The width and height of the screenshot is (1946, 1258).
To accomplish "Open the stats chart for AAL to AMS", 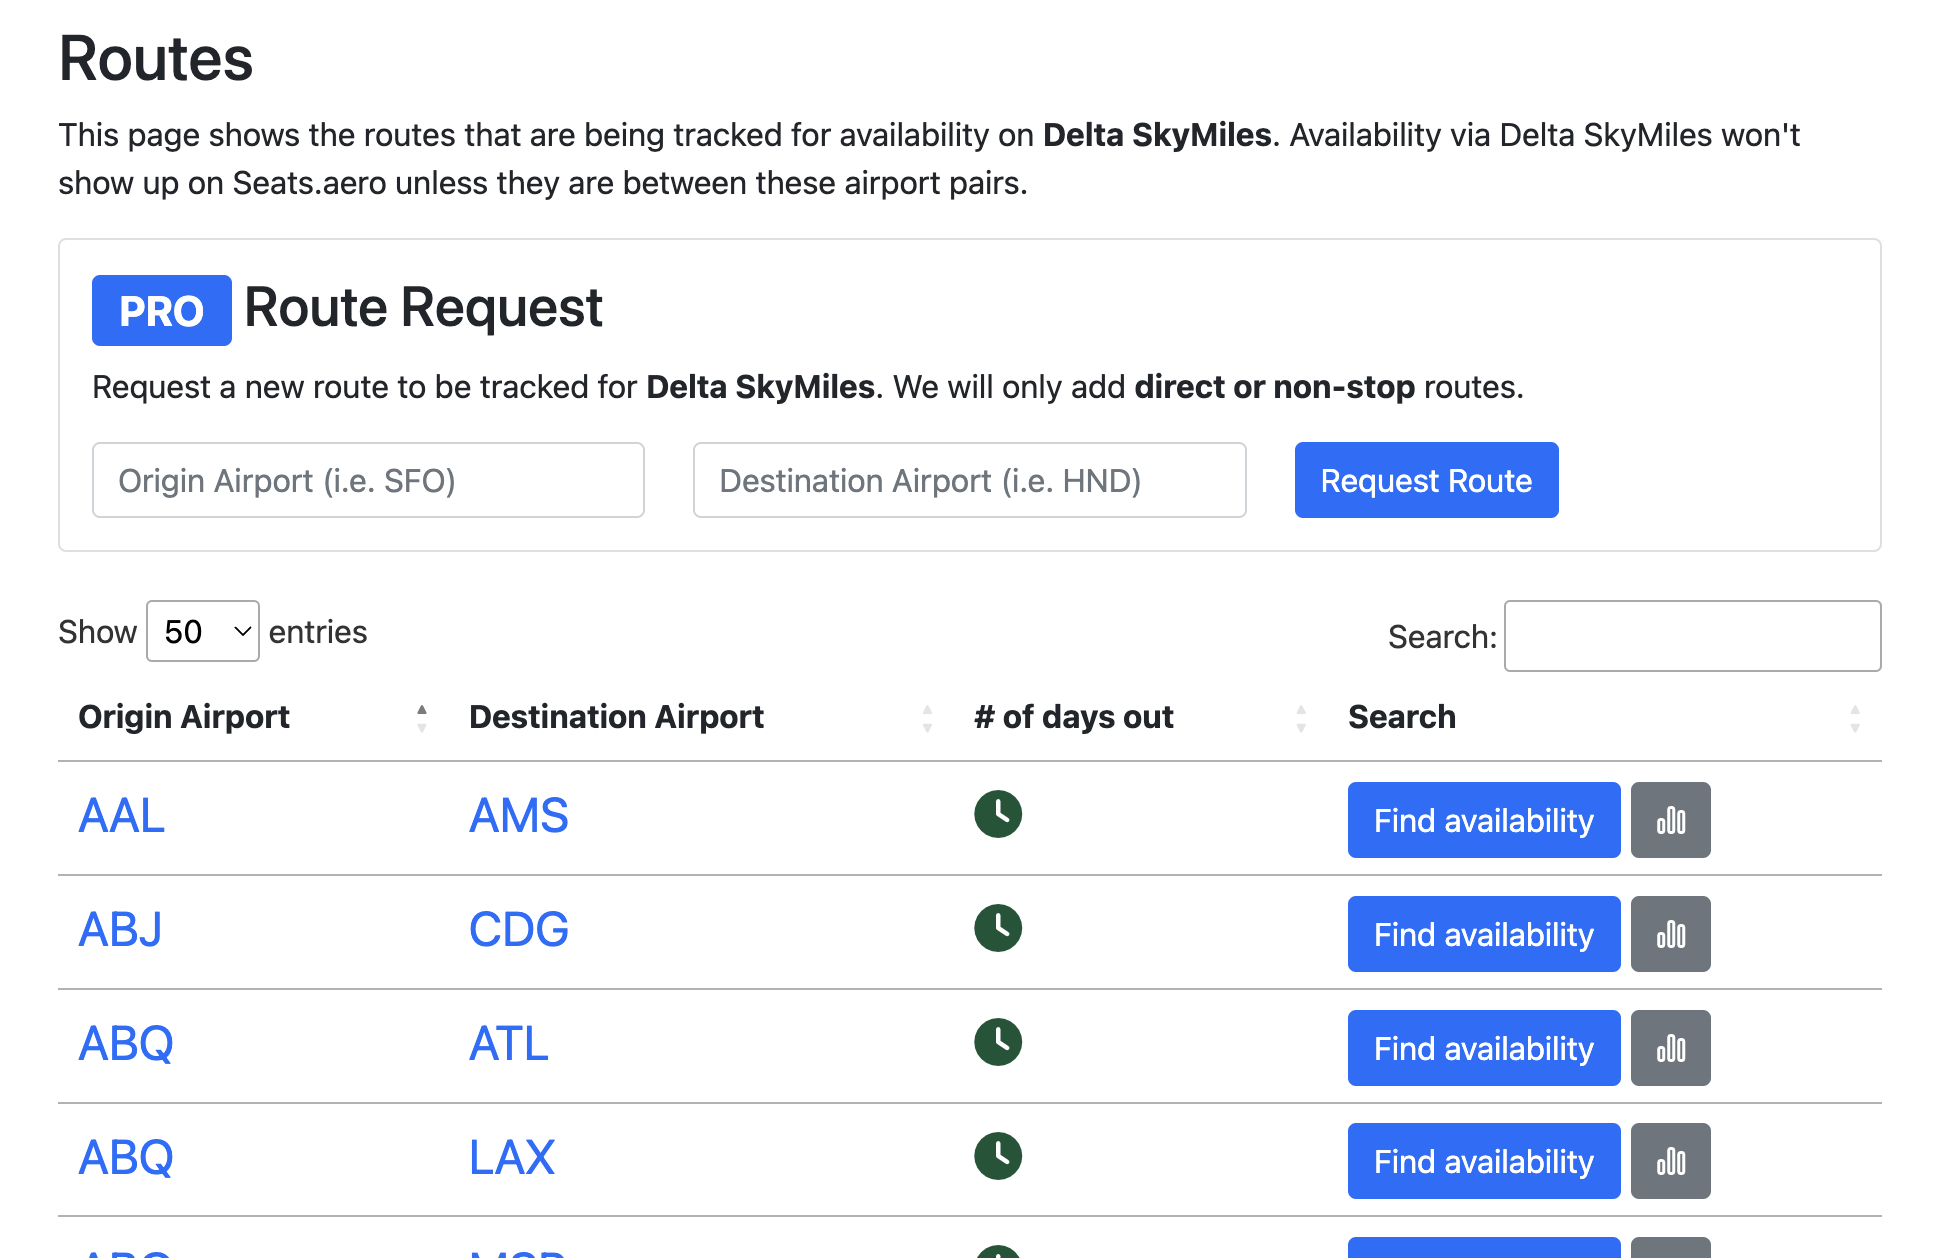I will (x=1670, y=820).
